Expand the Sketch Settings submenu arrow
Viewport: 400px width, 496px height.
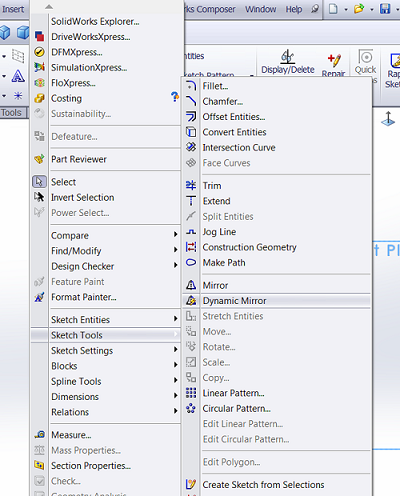pyautogui.click(x=175, y=349)
